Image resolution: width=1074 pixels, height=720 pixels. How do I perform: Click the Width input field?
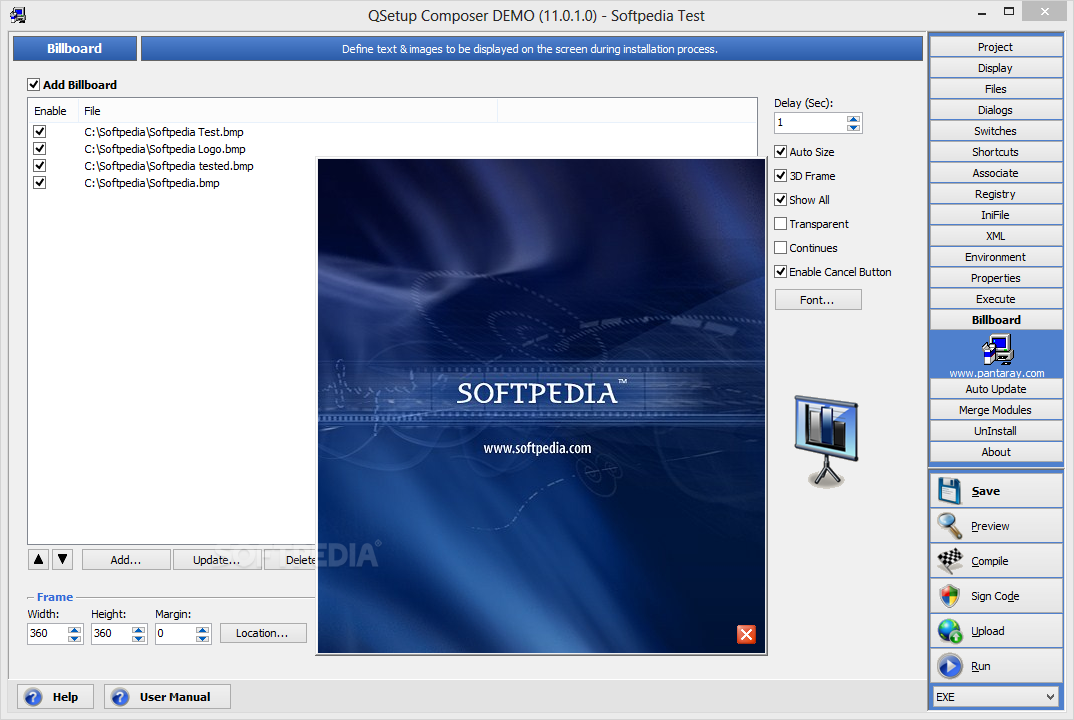48,634
